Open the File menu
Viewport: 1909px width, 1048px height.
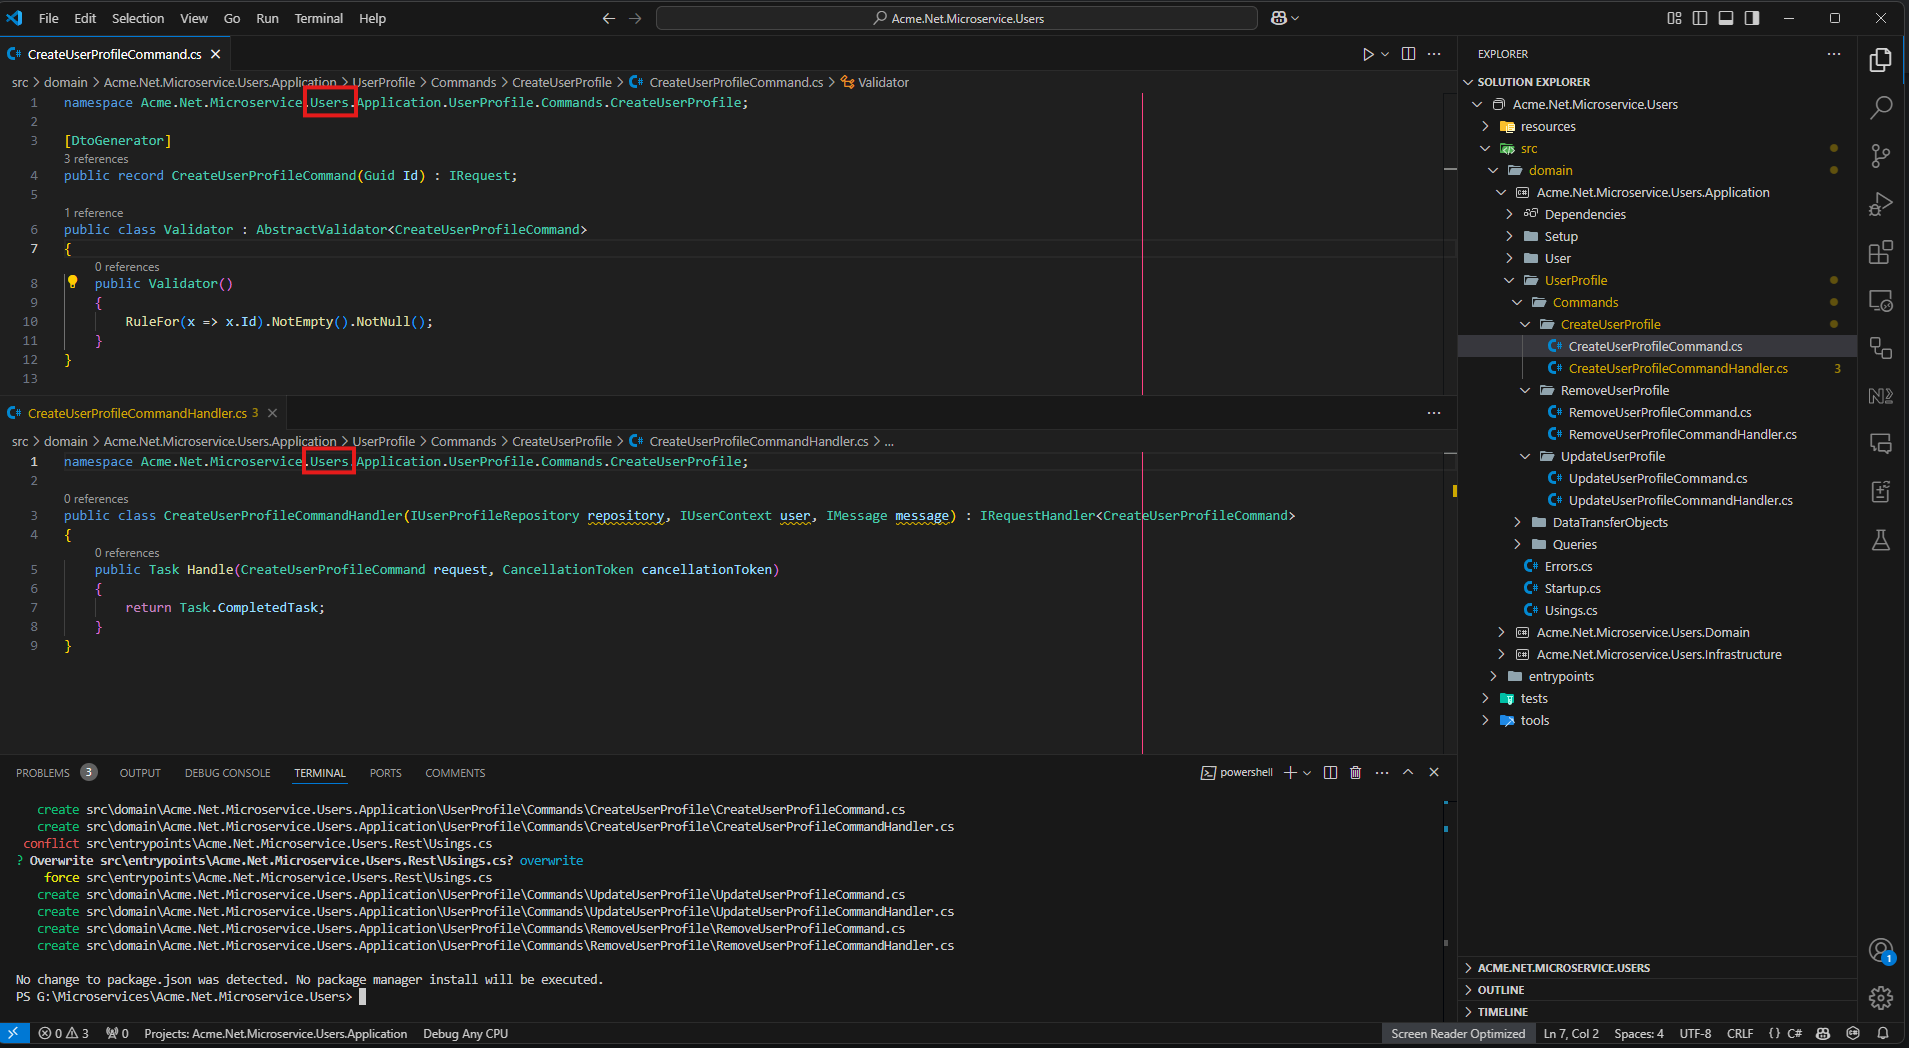click(48, 18)
